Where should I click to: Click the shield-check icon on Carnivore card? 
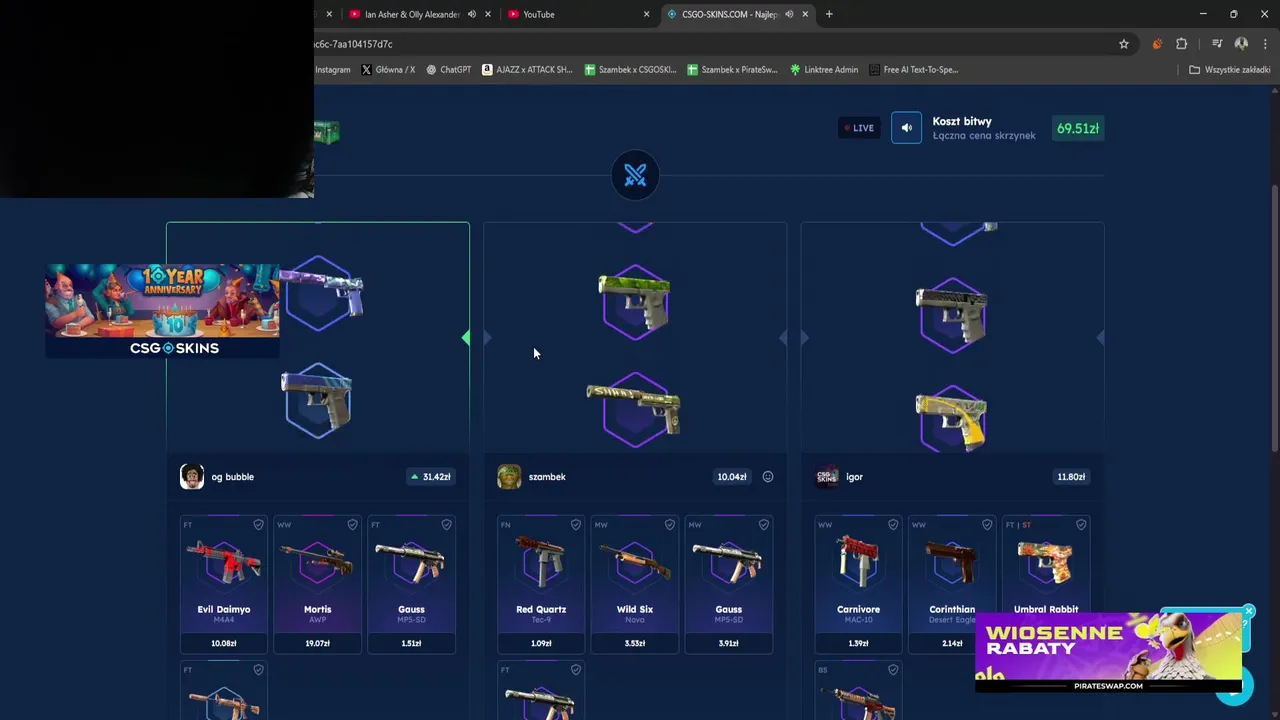click(893, 525)
